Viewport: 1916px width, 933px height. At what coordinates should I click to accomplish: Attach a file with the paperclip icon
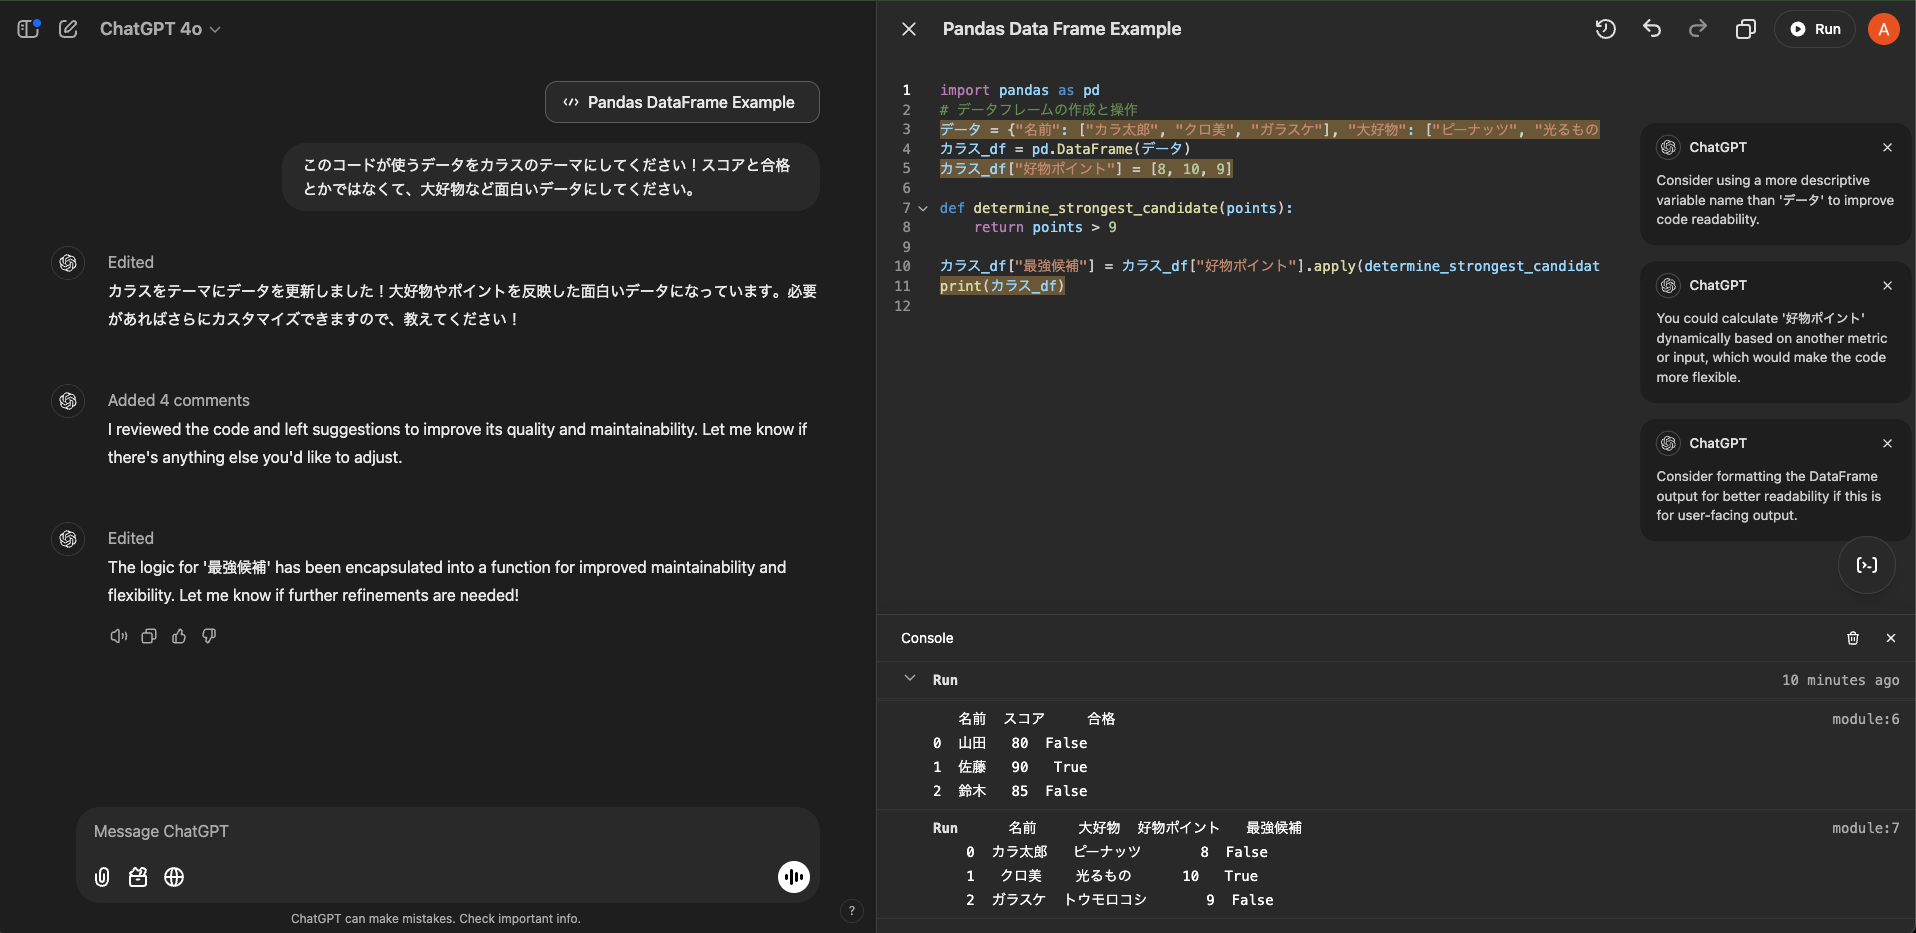pyautogui.click(x=101, y=877)
